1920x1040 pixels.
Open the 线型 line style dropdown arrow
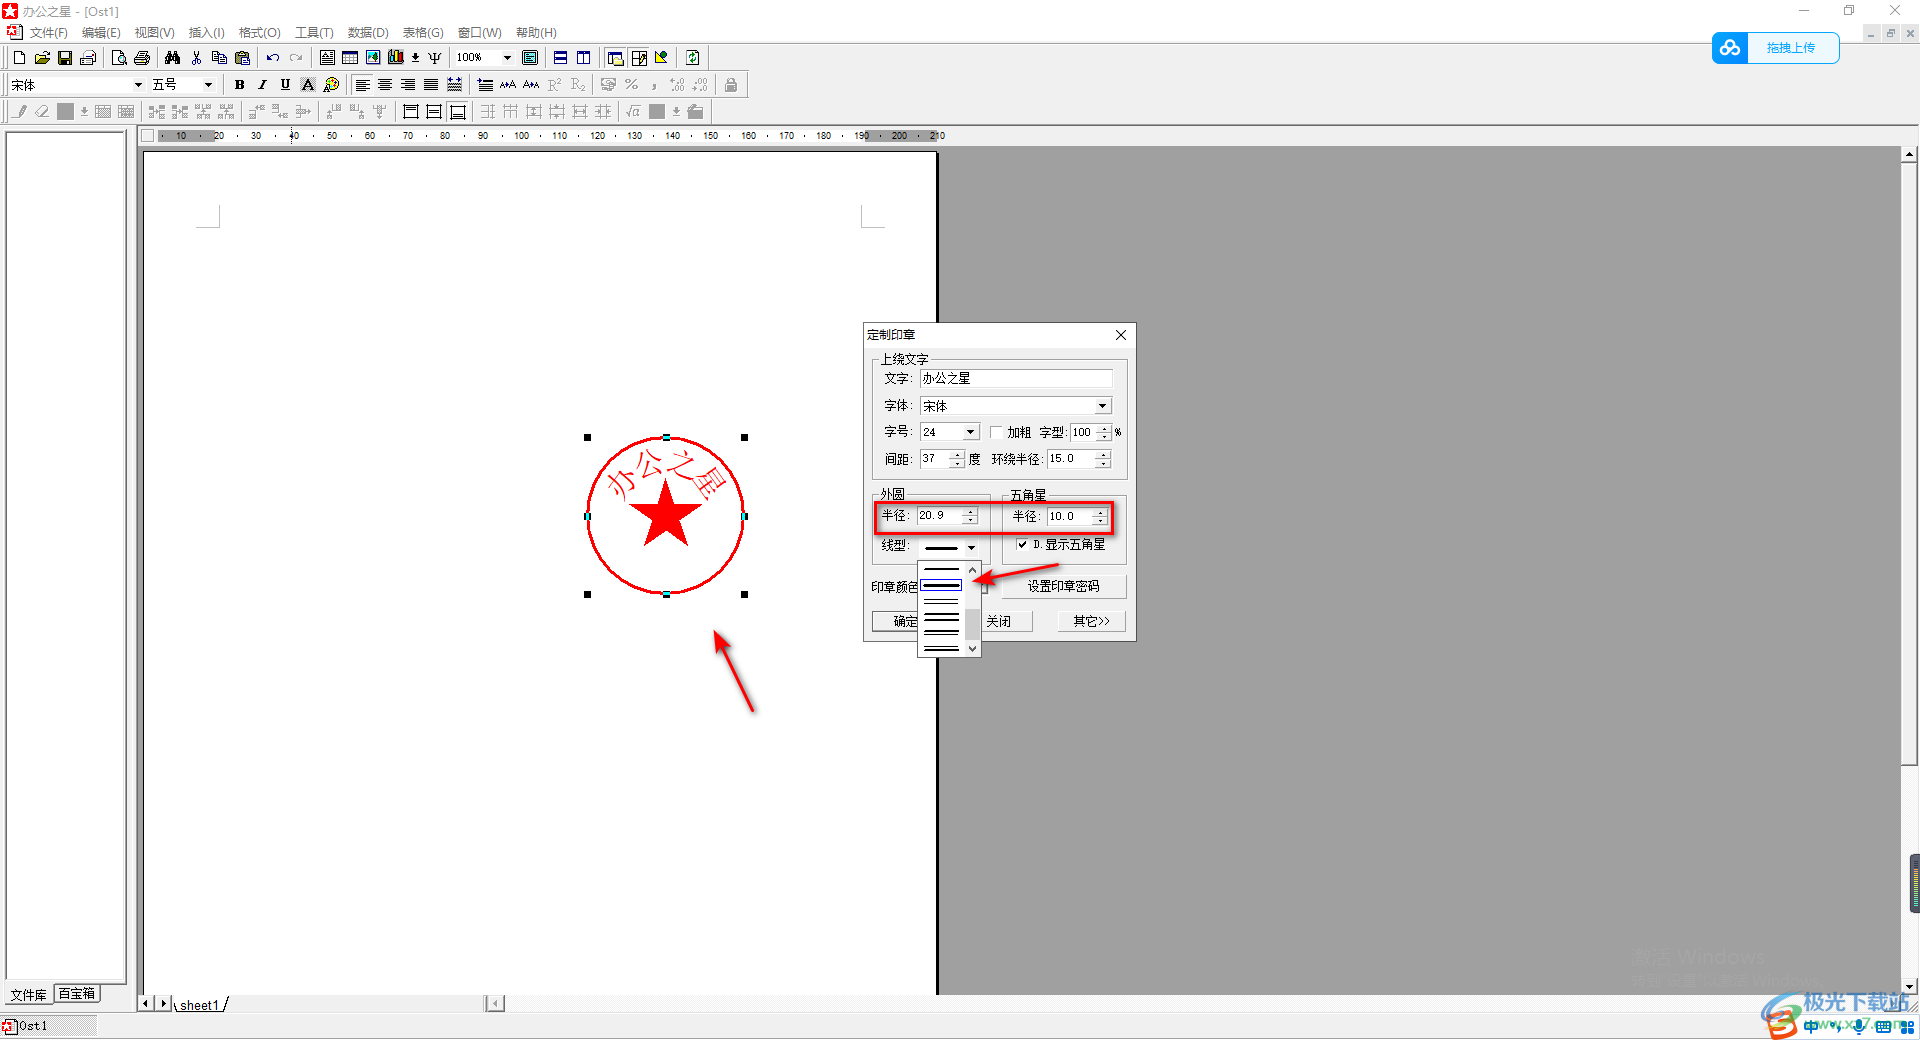click(x=971, y=548)
